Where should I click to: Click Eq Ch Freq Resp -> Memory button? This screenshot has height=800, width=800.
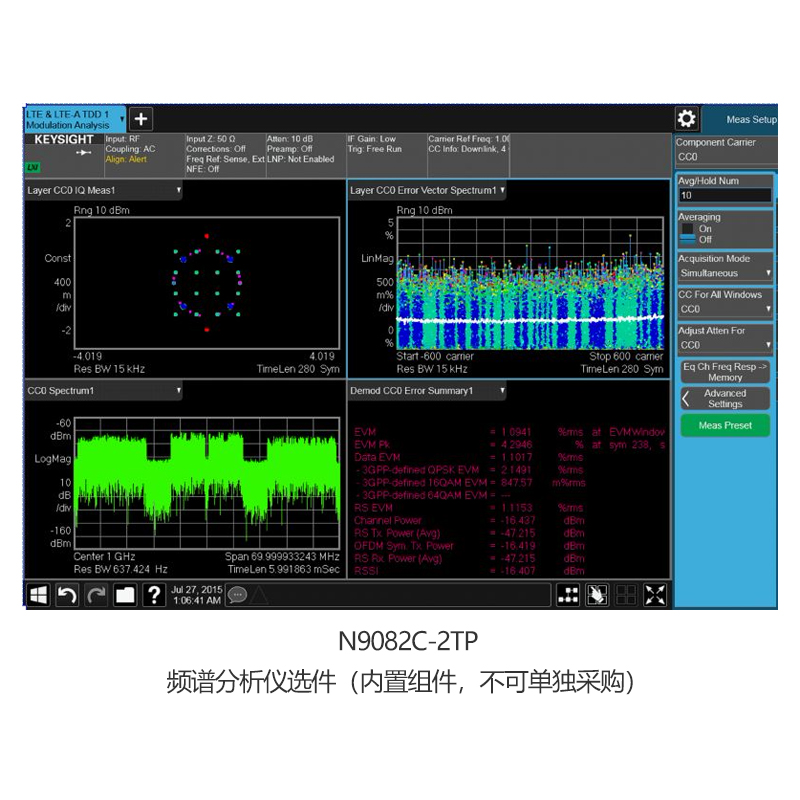pos(725,372)
